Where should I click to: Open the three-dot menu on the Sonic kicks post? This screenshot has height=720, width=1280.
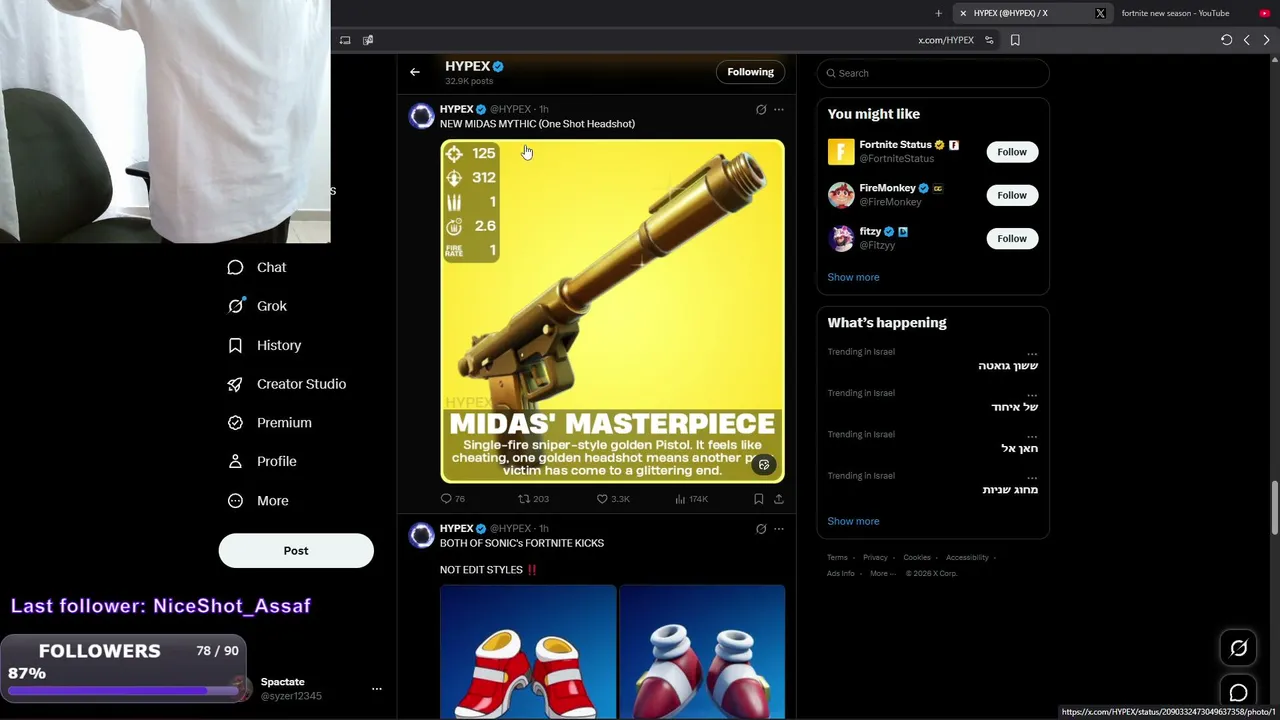pyautogui.click(x=779, y=528)
